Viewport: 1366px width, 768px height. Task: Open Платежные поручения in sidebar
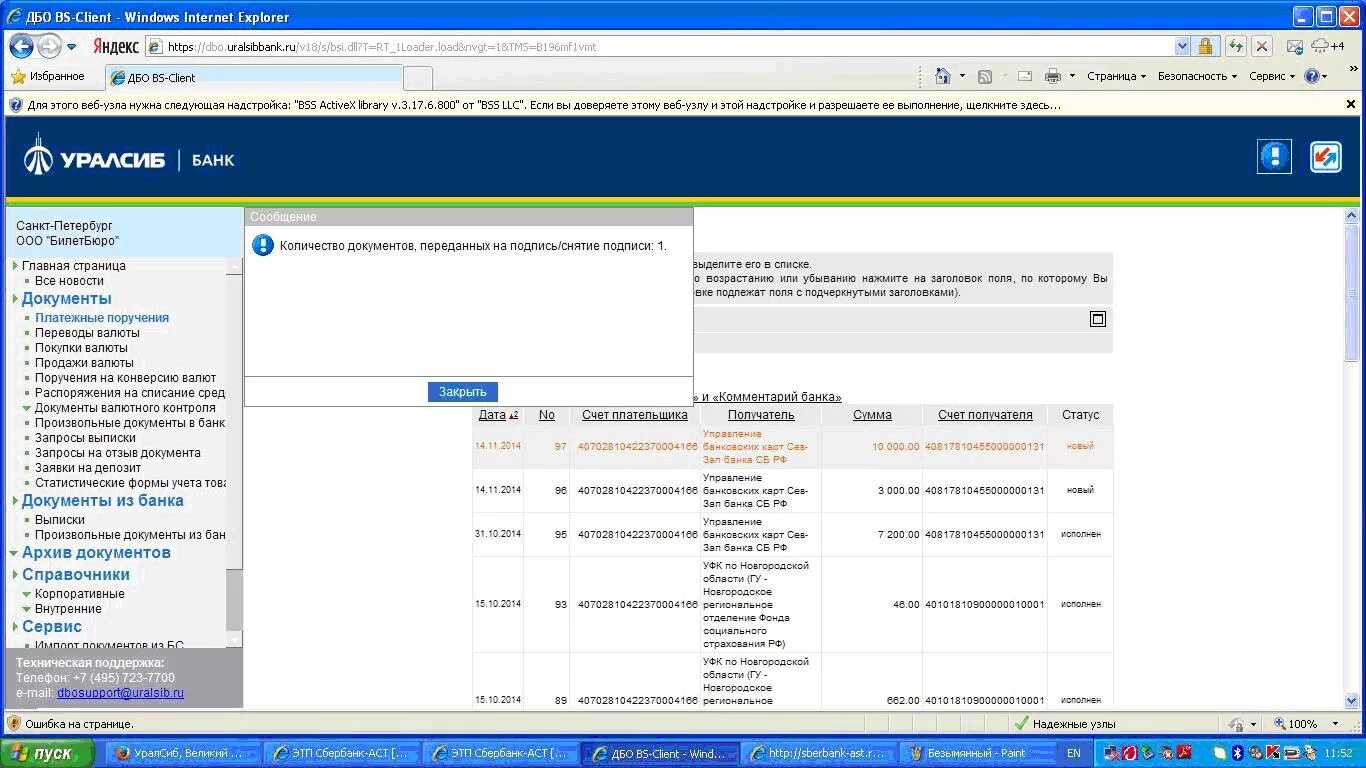tap(102, 318)
